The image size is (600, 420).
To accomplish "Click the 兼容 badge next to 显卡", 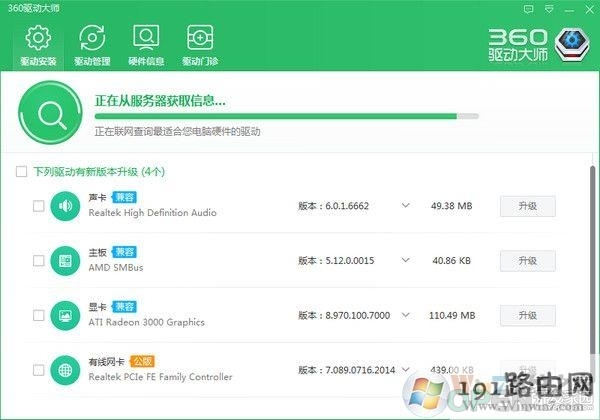I will [x=124, y=307].
